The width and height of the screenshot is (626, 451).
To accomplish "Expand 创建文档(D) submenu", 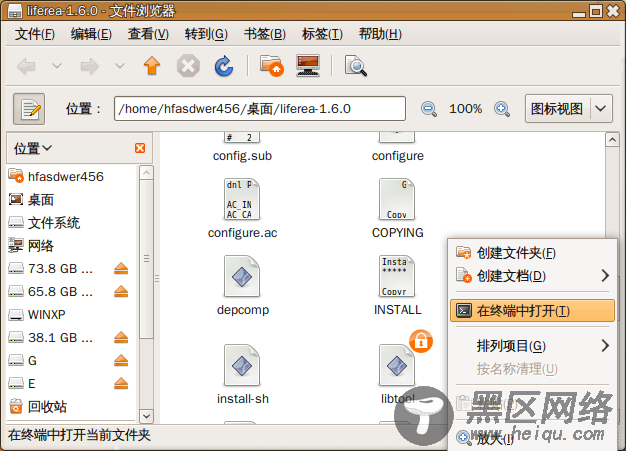I will [x=532, y=276].
